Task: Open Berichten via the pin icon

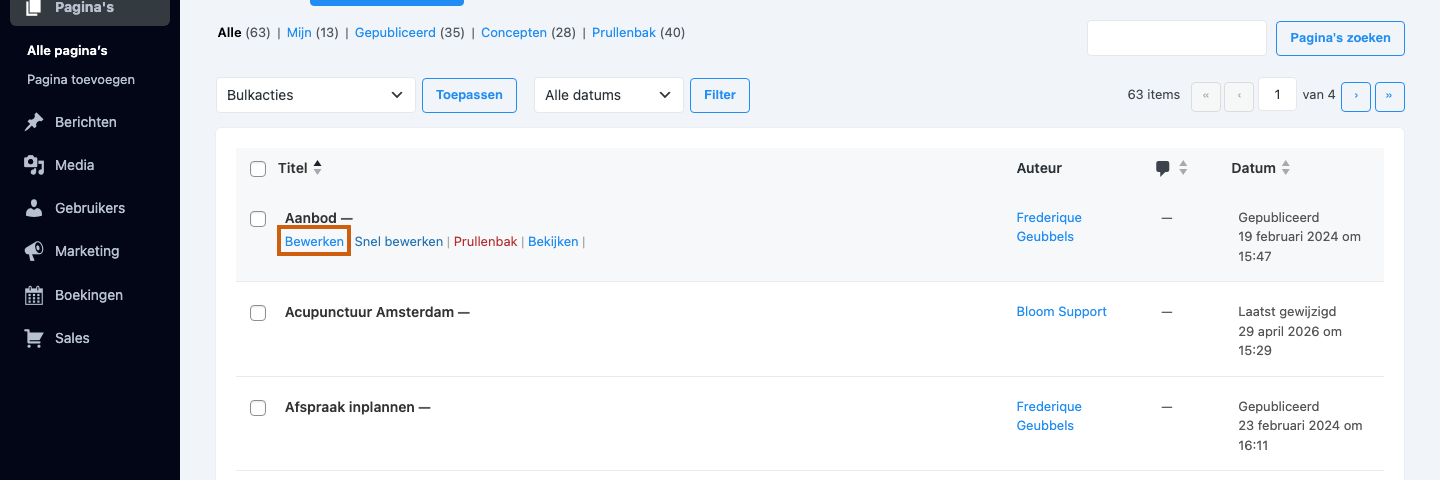Action: [34, 122]
